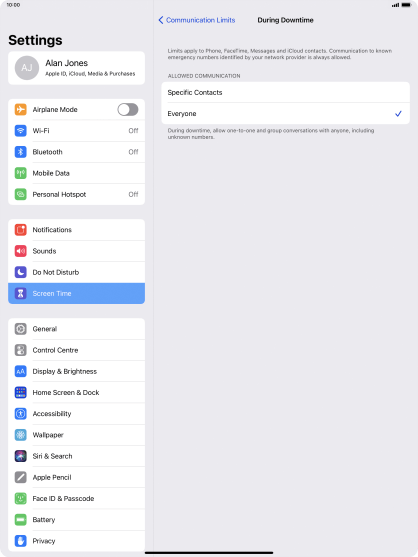Open Personal Hotspot settings row
The height and width of the screenshot is (557, 418).
[x=76, y=194]
